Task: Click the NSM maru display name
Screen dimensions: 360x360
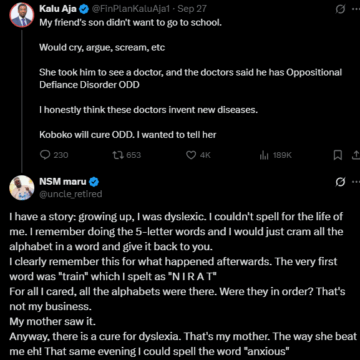Action: (x=63, y=182)
